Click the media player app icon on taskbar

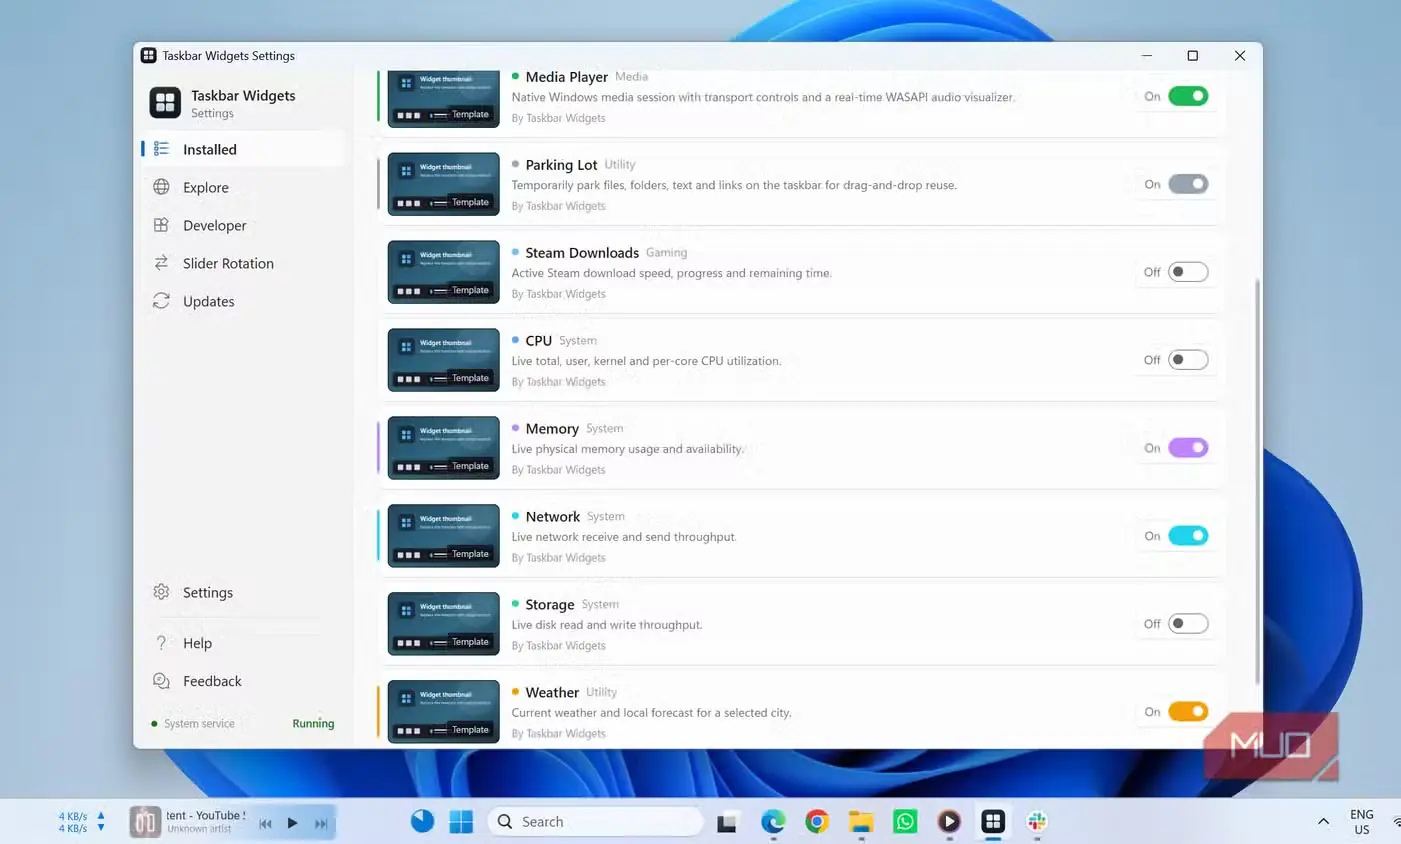pos(949,822)
